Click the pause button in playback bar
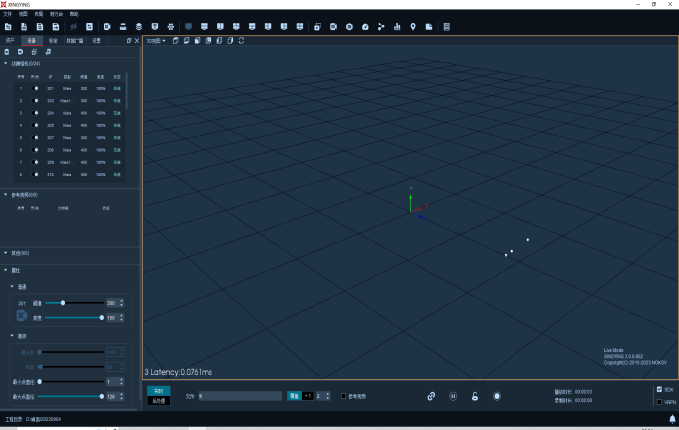 (x=453, y=396)
